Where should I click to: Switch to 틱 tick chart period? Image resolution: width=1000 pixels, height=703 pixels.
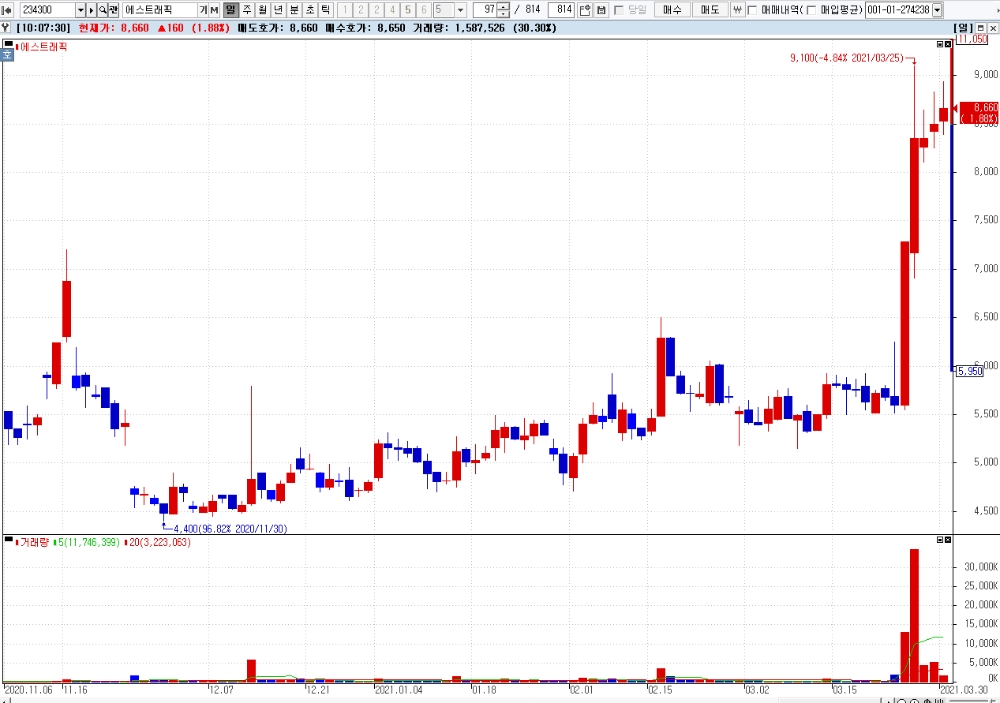(x=325, y=10)
